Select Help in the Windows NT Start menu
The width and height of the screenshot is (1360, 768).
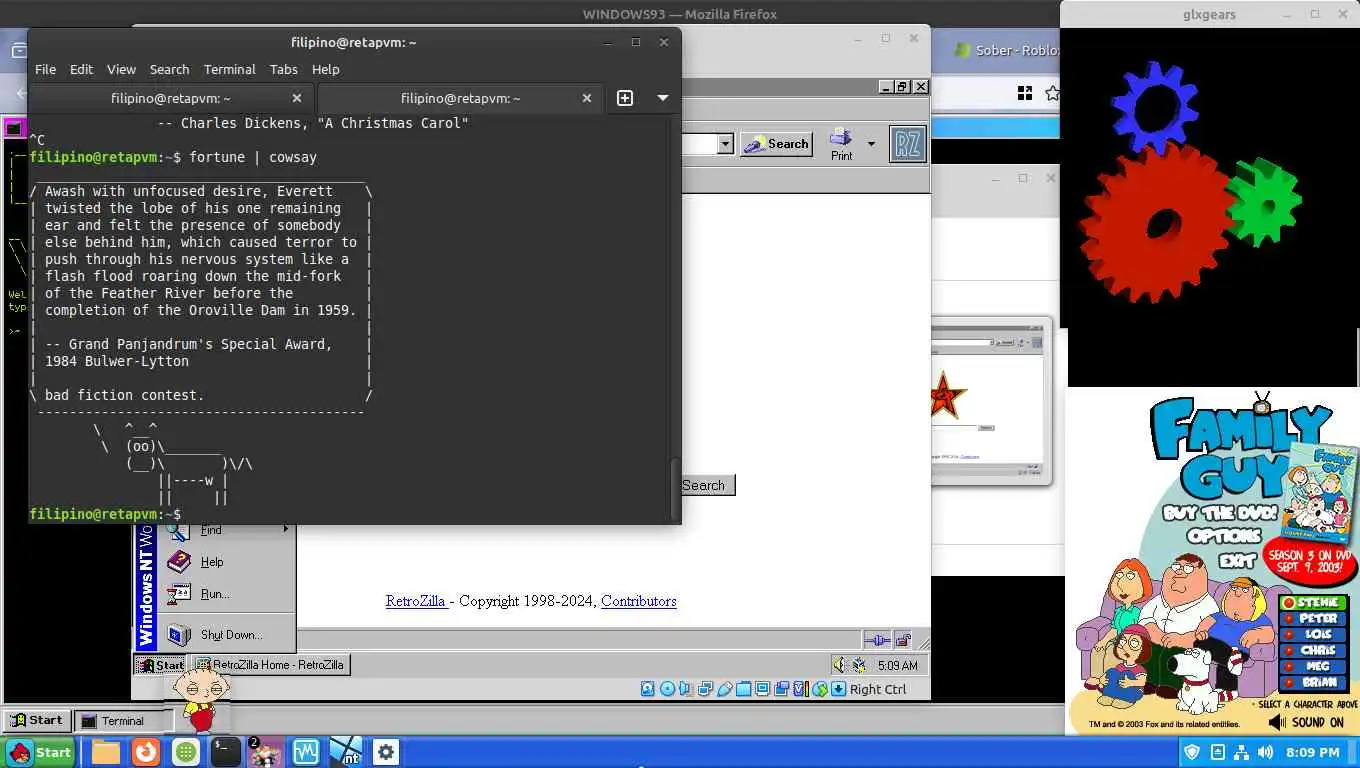pyautogui.click(x=226, y=562)
